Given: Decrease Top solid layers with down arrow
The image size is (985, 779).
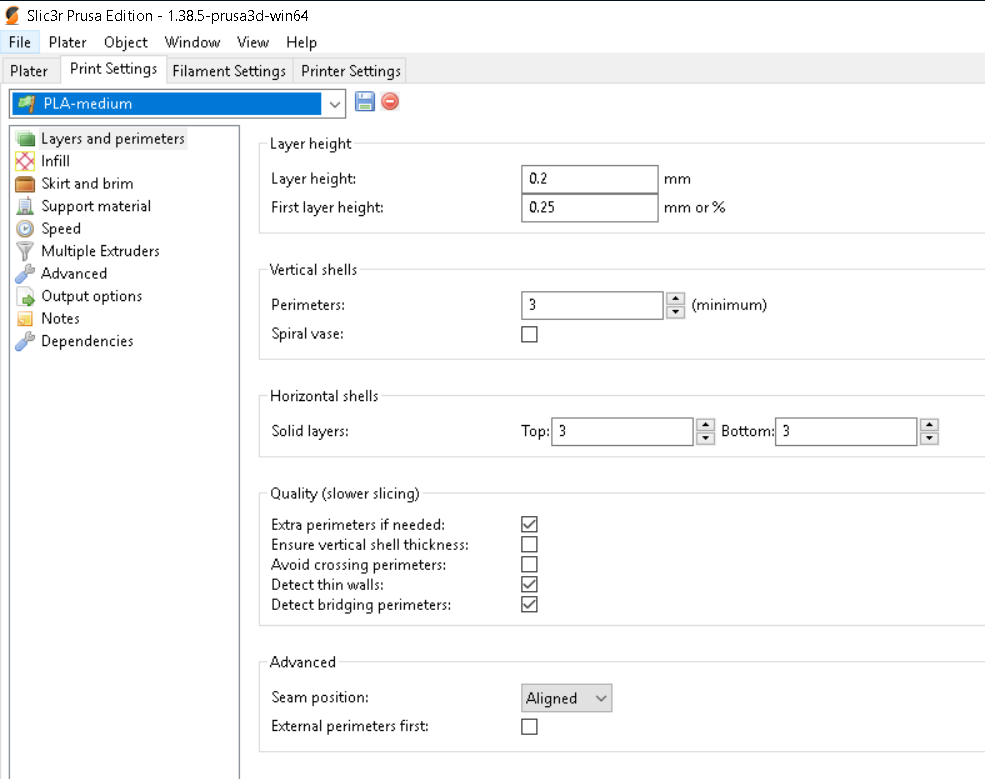Looking at the screenshot, I should pyautogui.click(x=705, y=439).
